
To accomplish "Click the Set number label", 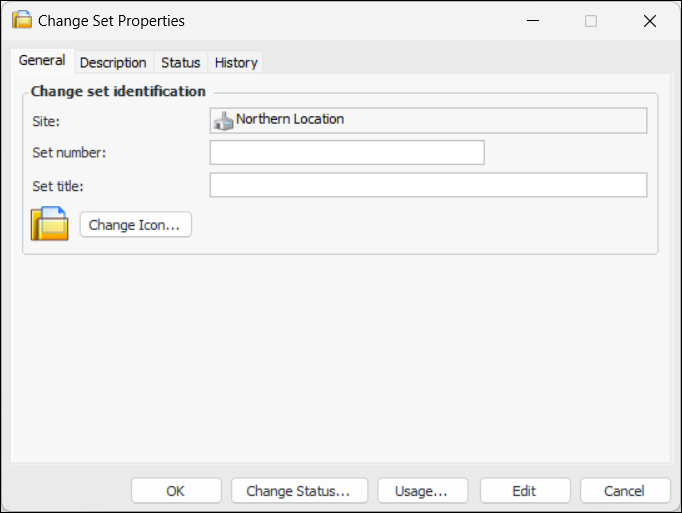I will tap(69, 153).
